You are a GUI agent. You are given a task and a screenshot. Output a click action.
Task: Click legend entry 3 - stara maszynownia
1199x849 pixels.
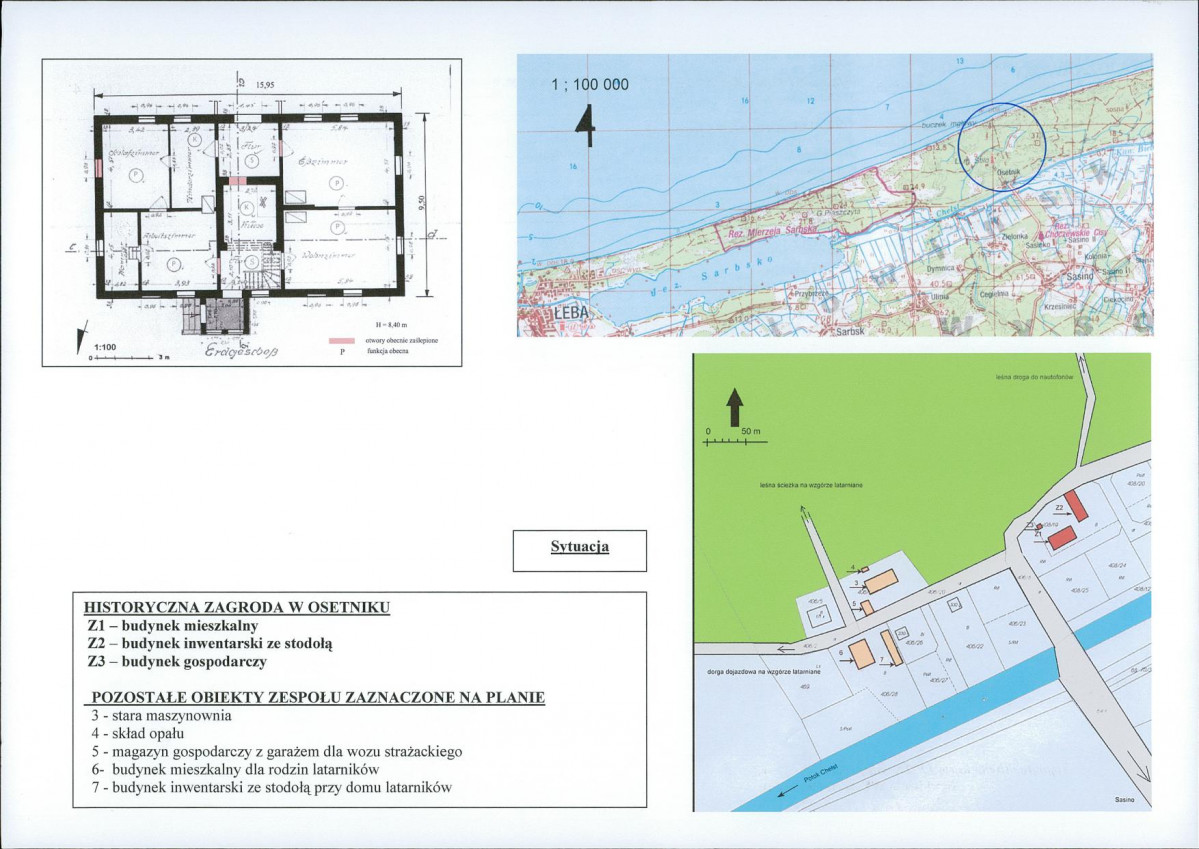[x=161, y=716]
